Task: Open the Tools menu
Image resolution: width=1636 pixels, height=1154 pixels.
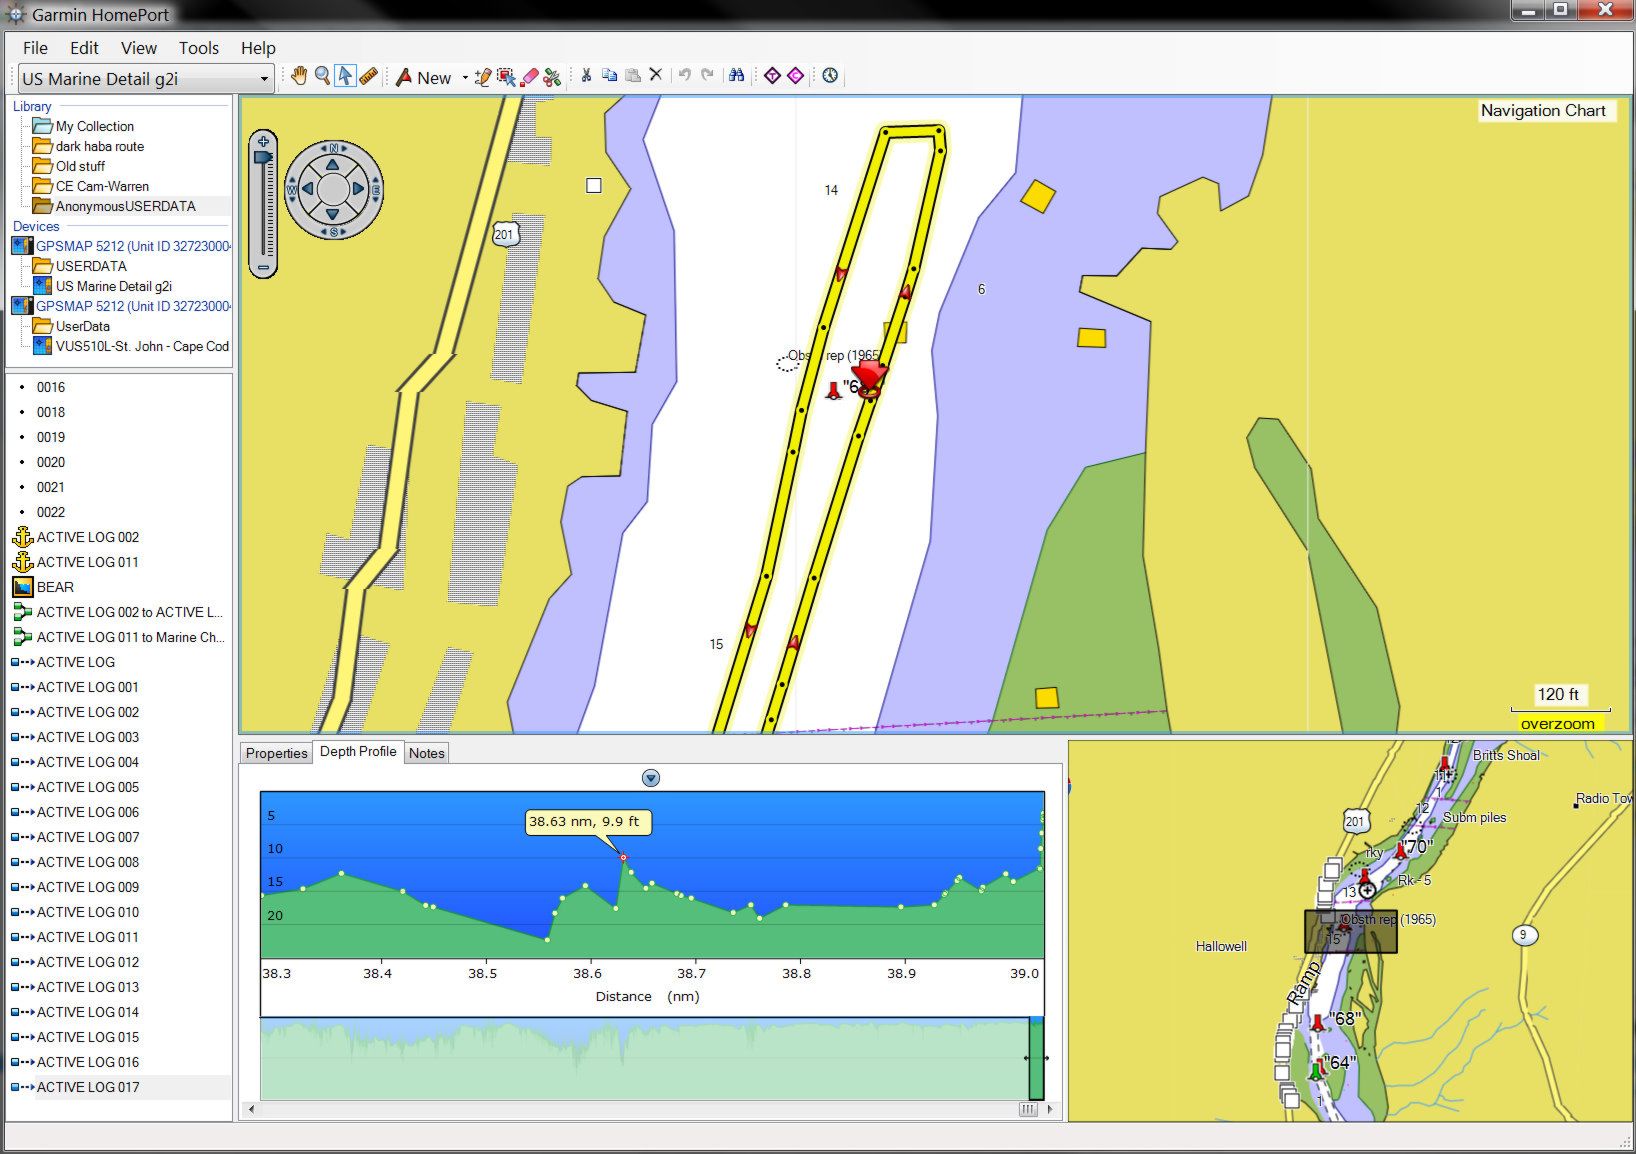Action: (199, 48)
